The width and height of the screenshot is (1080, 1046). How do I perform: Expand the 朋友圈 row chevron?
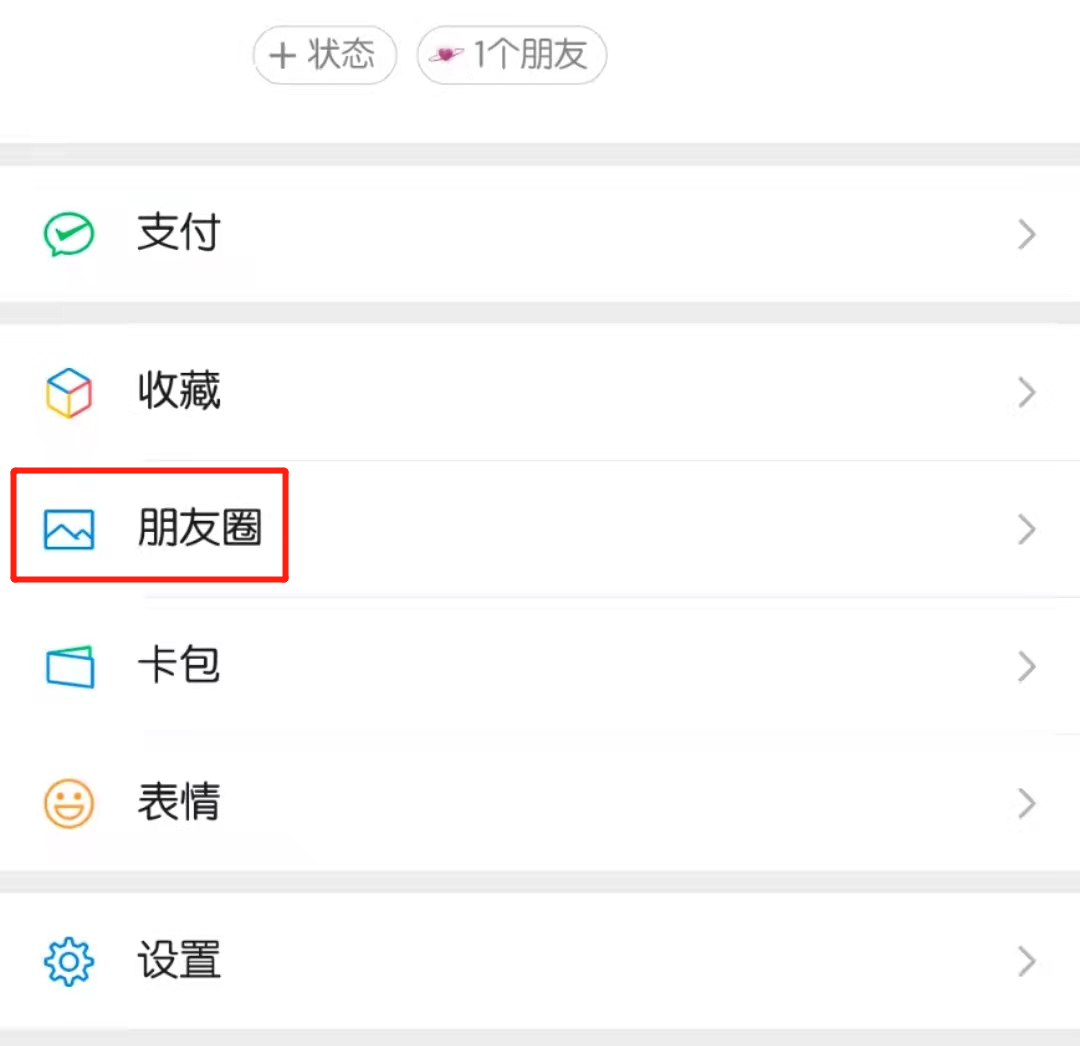coord(1027,530)
